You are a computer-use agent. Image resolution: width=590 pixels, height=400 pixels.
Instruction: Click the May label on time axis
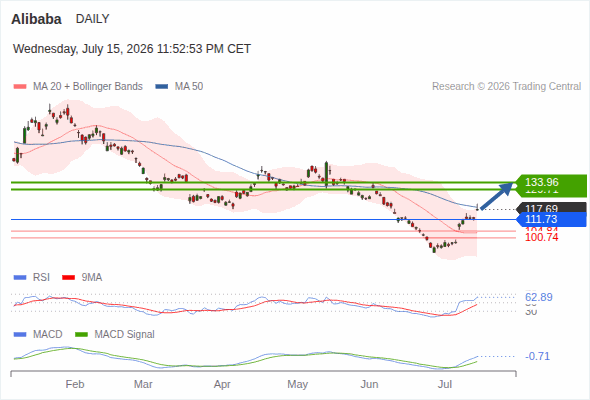tap(298, 384)
